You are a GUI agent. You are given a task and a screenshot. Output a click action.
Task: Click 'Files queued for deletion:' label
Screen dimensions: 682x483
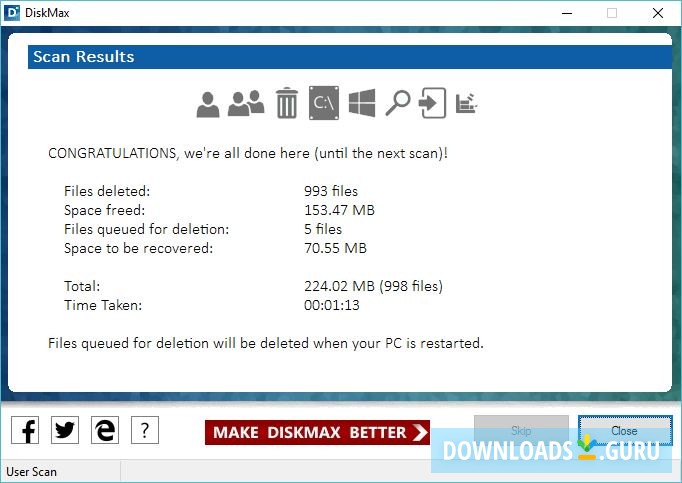point(147,229)
